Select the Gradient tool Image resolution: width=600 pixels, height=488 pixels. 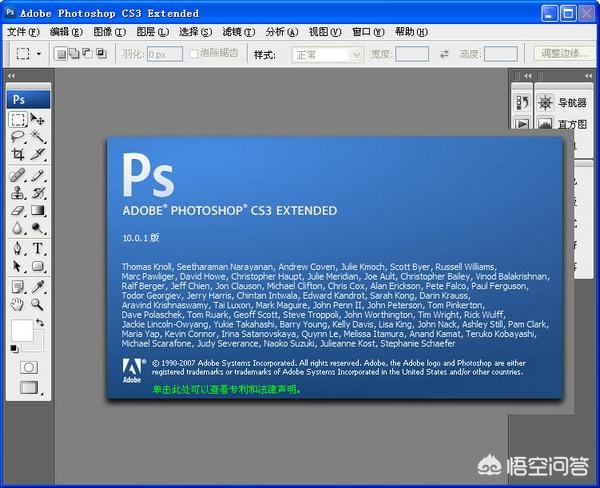click(38, 210)
